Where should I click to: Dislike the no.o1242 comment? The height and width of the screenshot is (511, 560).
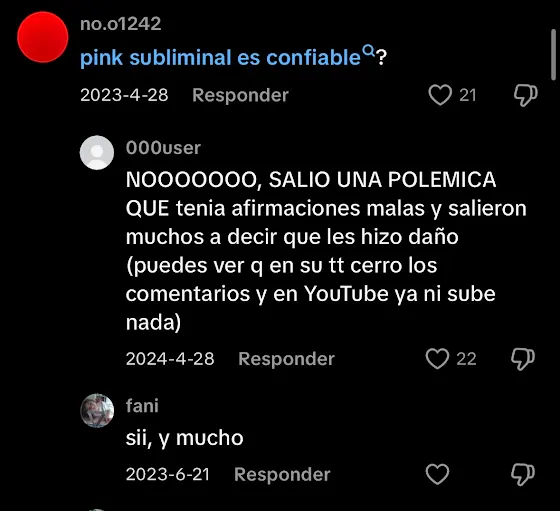click(x=526, y=95)
